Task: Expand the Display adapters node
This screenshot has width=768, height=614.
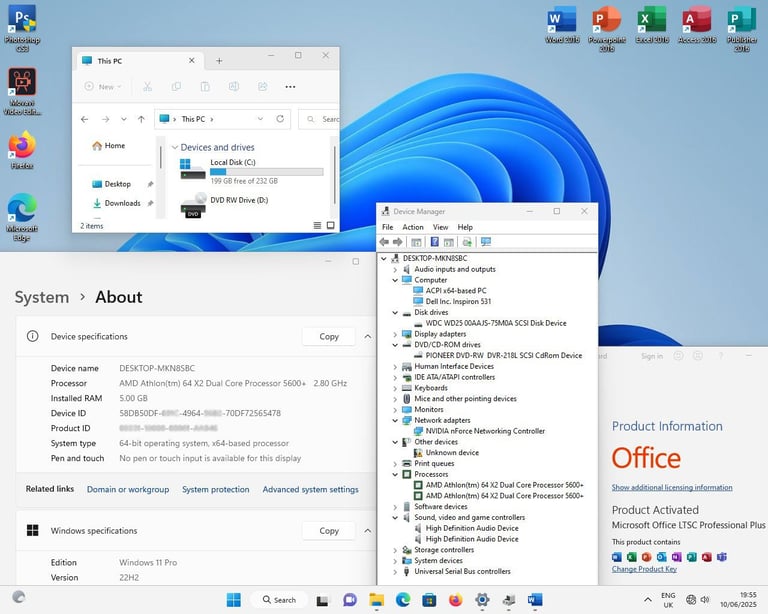Action: click(x=395, y=334)
